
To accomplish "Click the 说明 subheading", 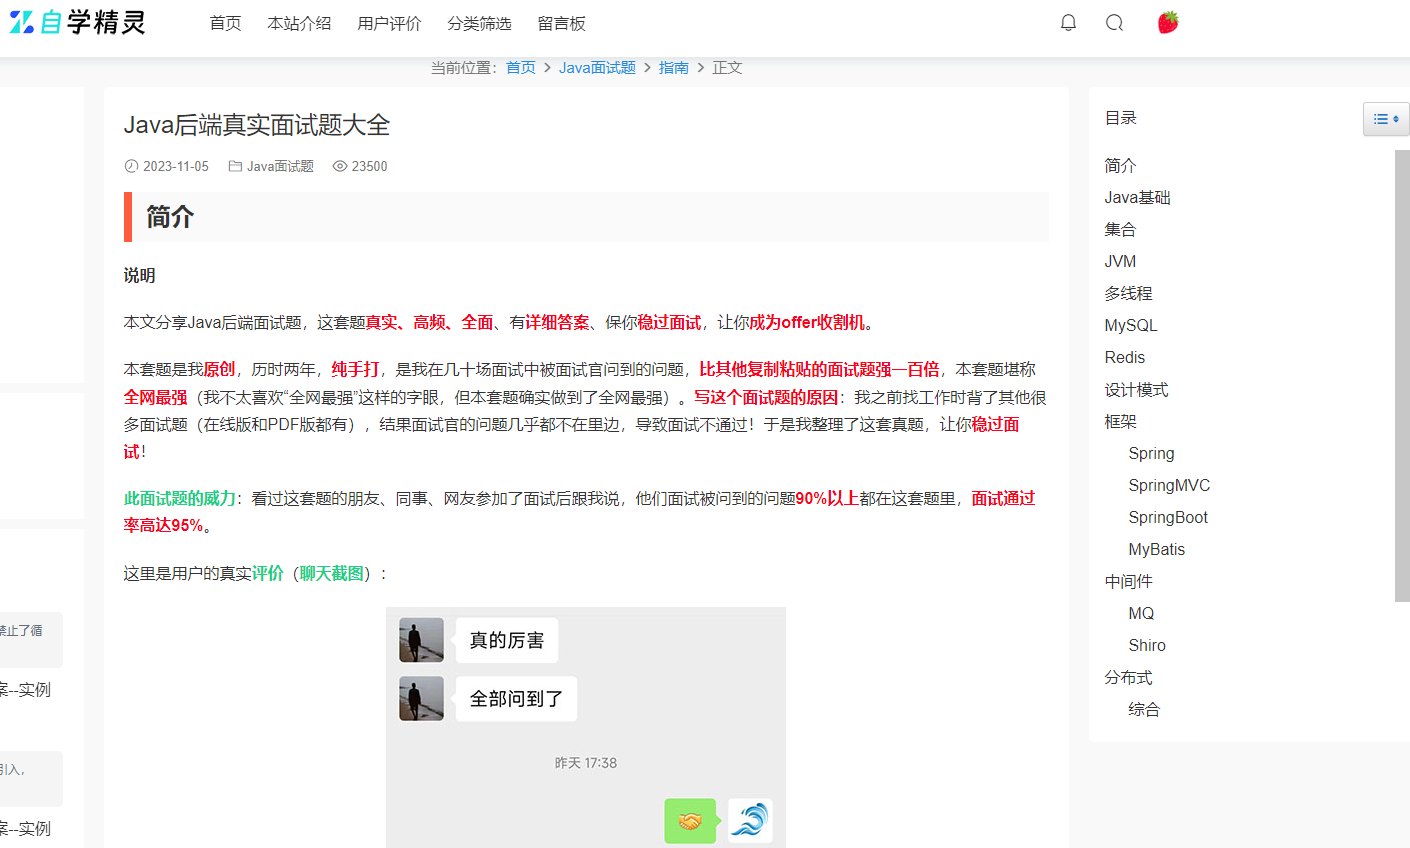I will coord(139,275).
